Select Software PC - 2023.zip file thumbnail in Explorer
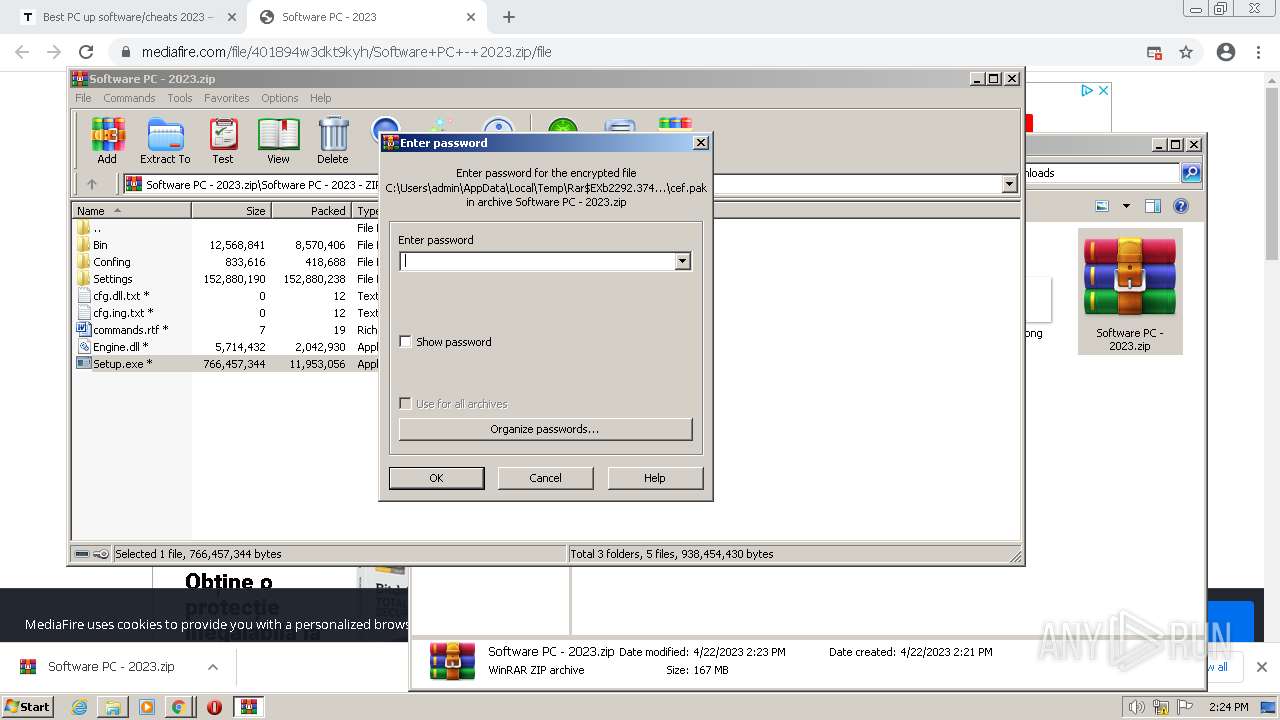 pos(1130,291)
